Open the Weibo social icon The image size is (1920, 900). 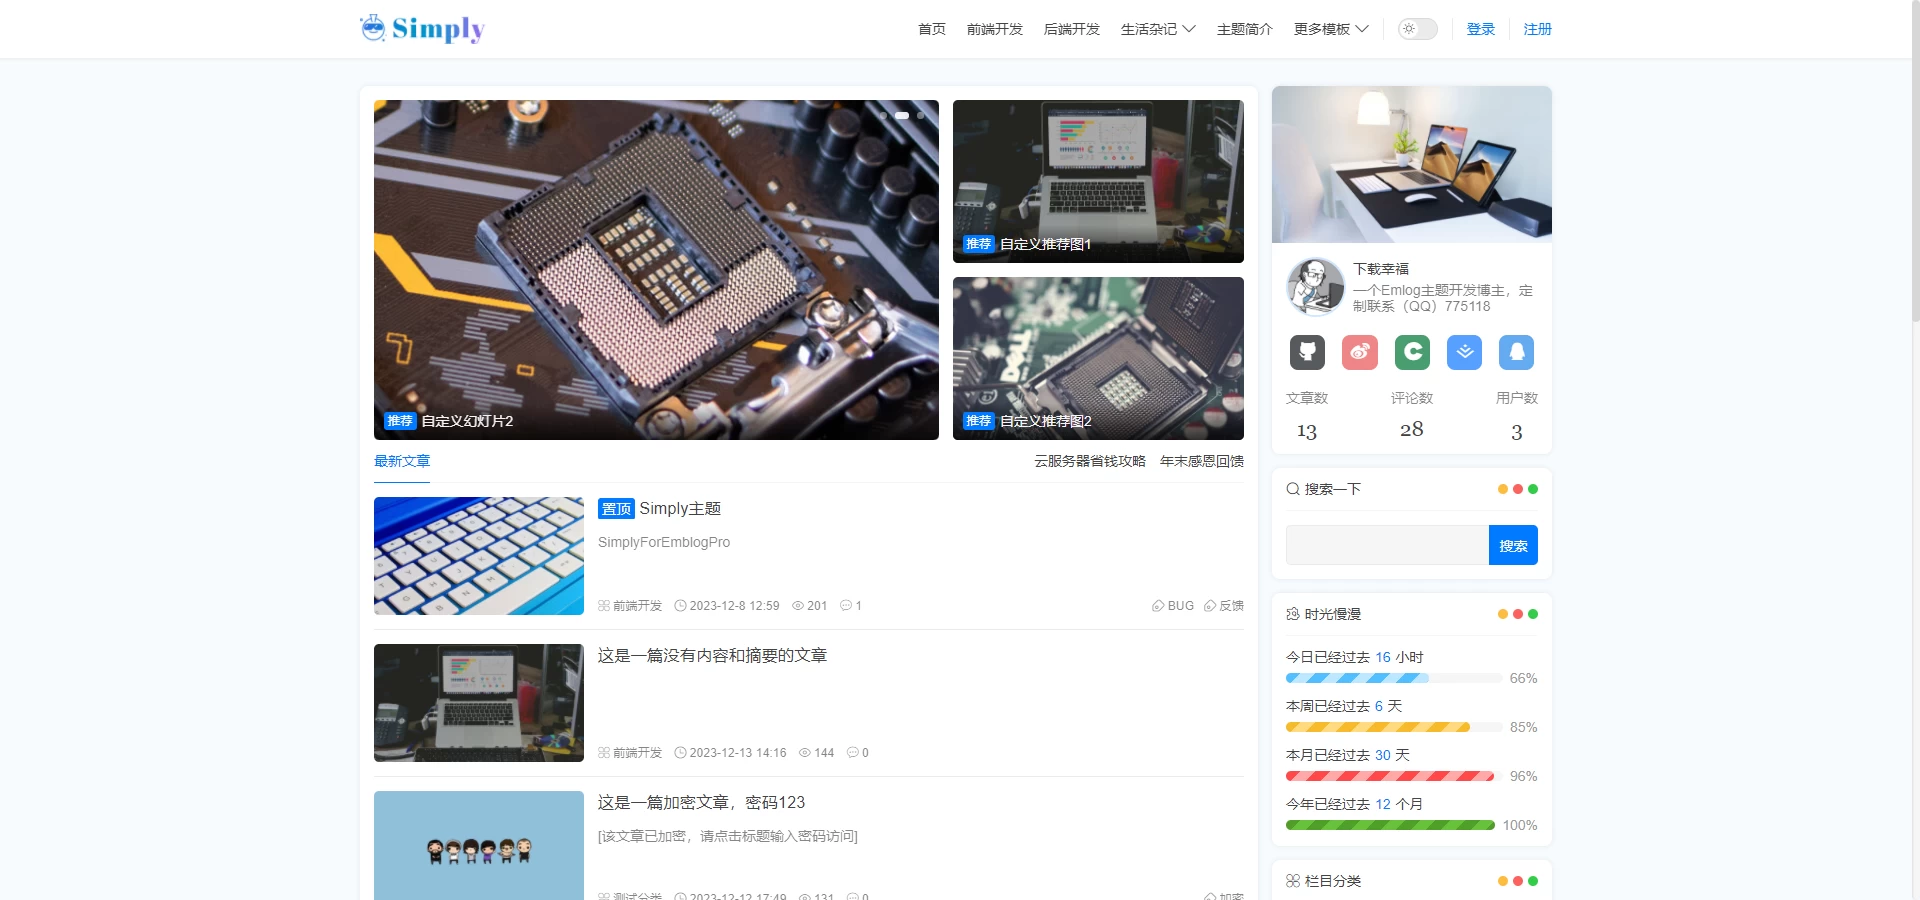tap(1360, 352)
